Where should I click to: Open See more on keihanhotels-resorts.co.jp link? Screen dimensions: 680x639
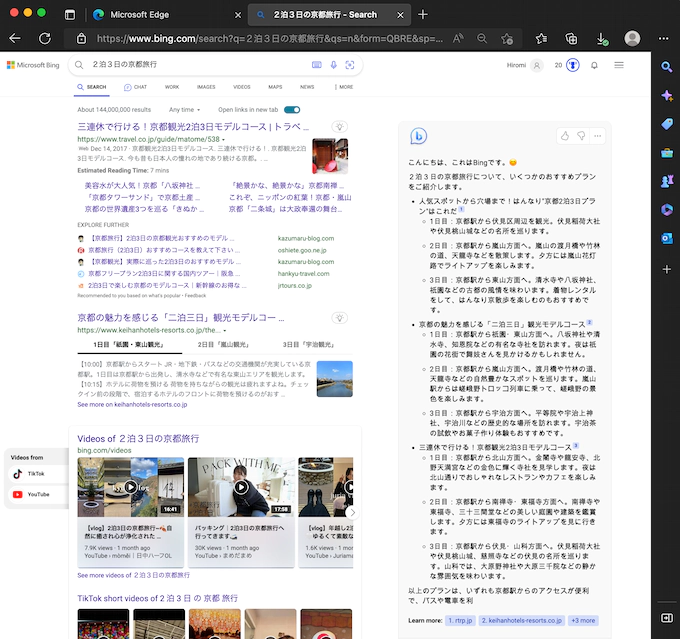132,404
